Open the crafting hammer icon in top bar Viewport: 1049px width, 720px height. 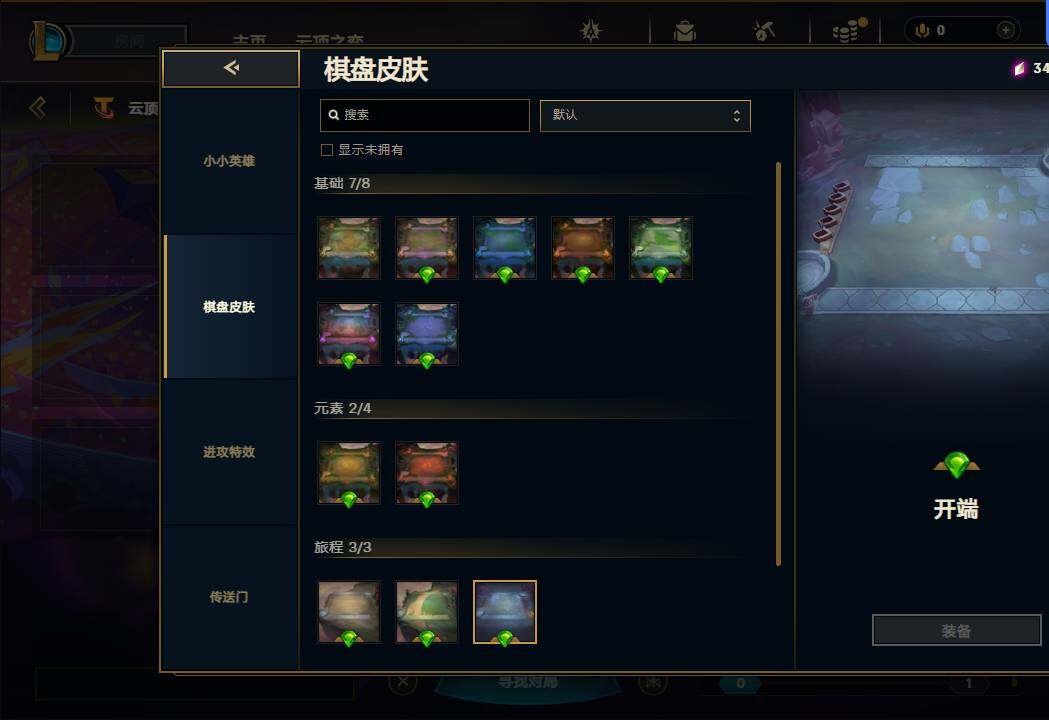tap(763, 31)
